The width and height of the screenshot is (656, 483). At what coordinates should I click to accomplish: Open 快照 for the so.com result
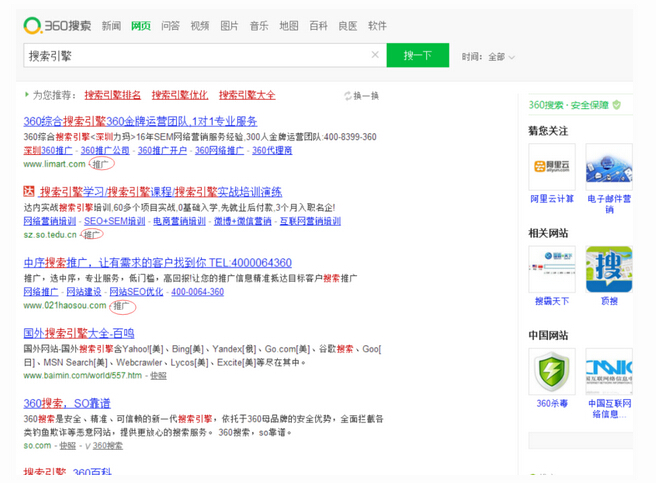click(68, 446)
